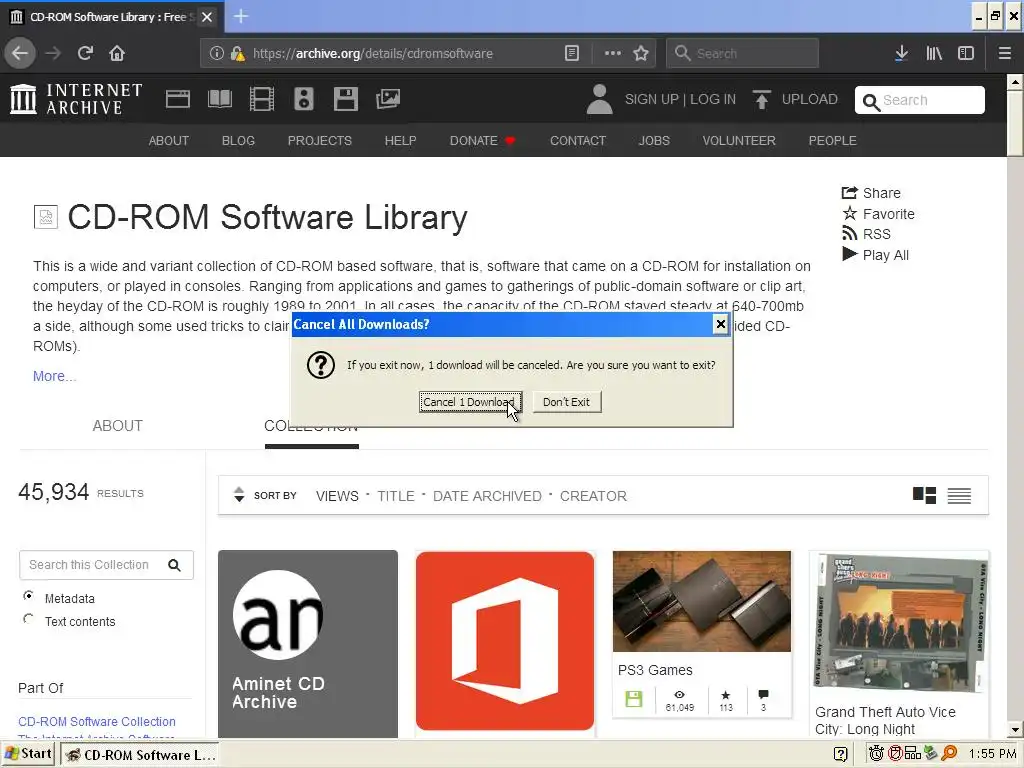Open the RSS feed link

click(866, 234)
